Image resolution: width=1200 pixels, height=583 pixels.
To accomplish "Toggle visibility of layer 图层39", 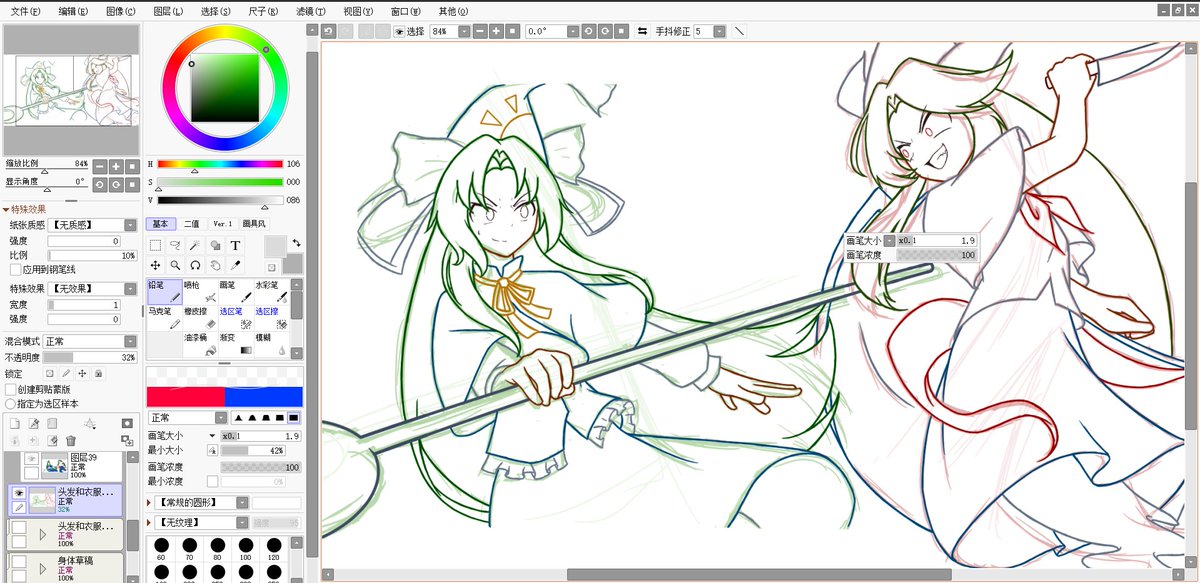I will [31, 458].
